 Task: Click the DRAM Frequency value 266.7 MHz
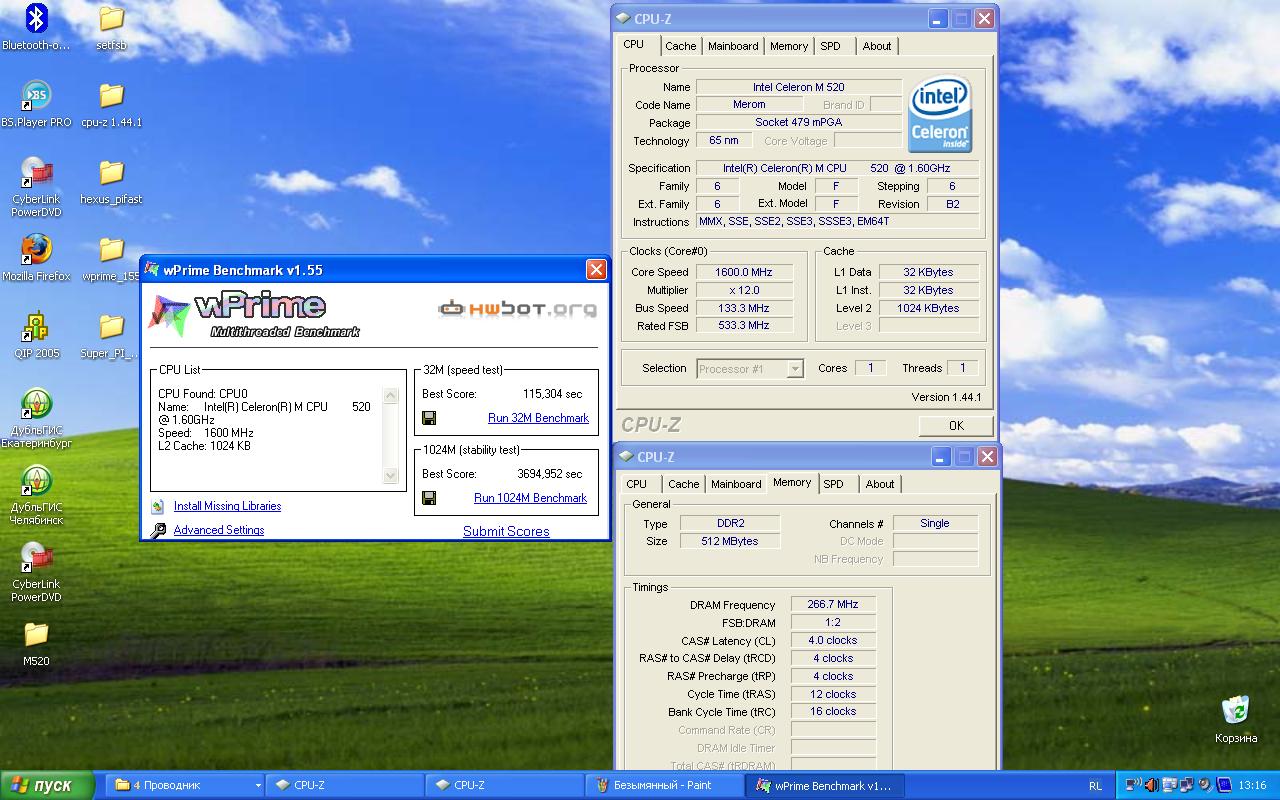coord(833,605)
